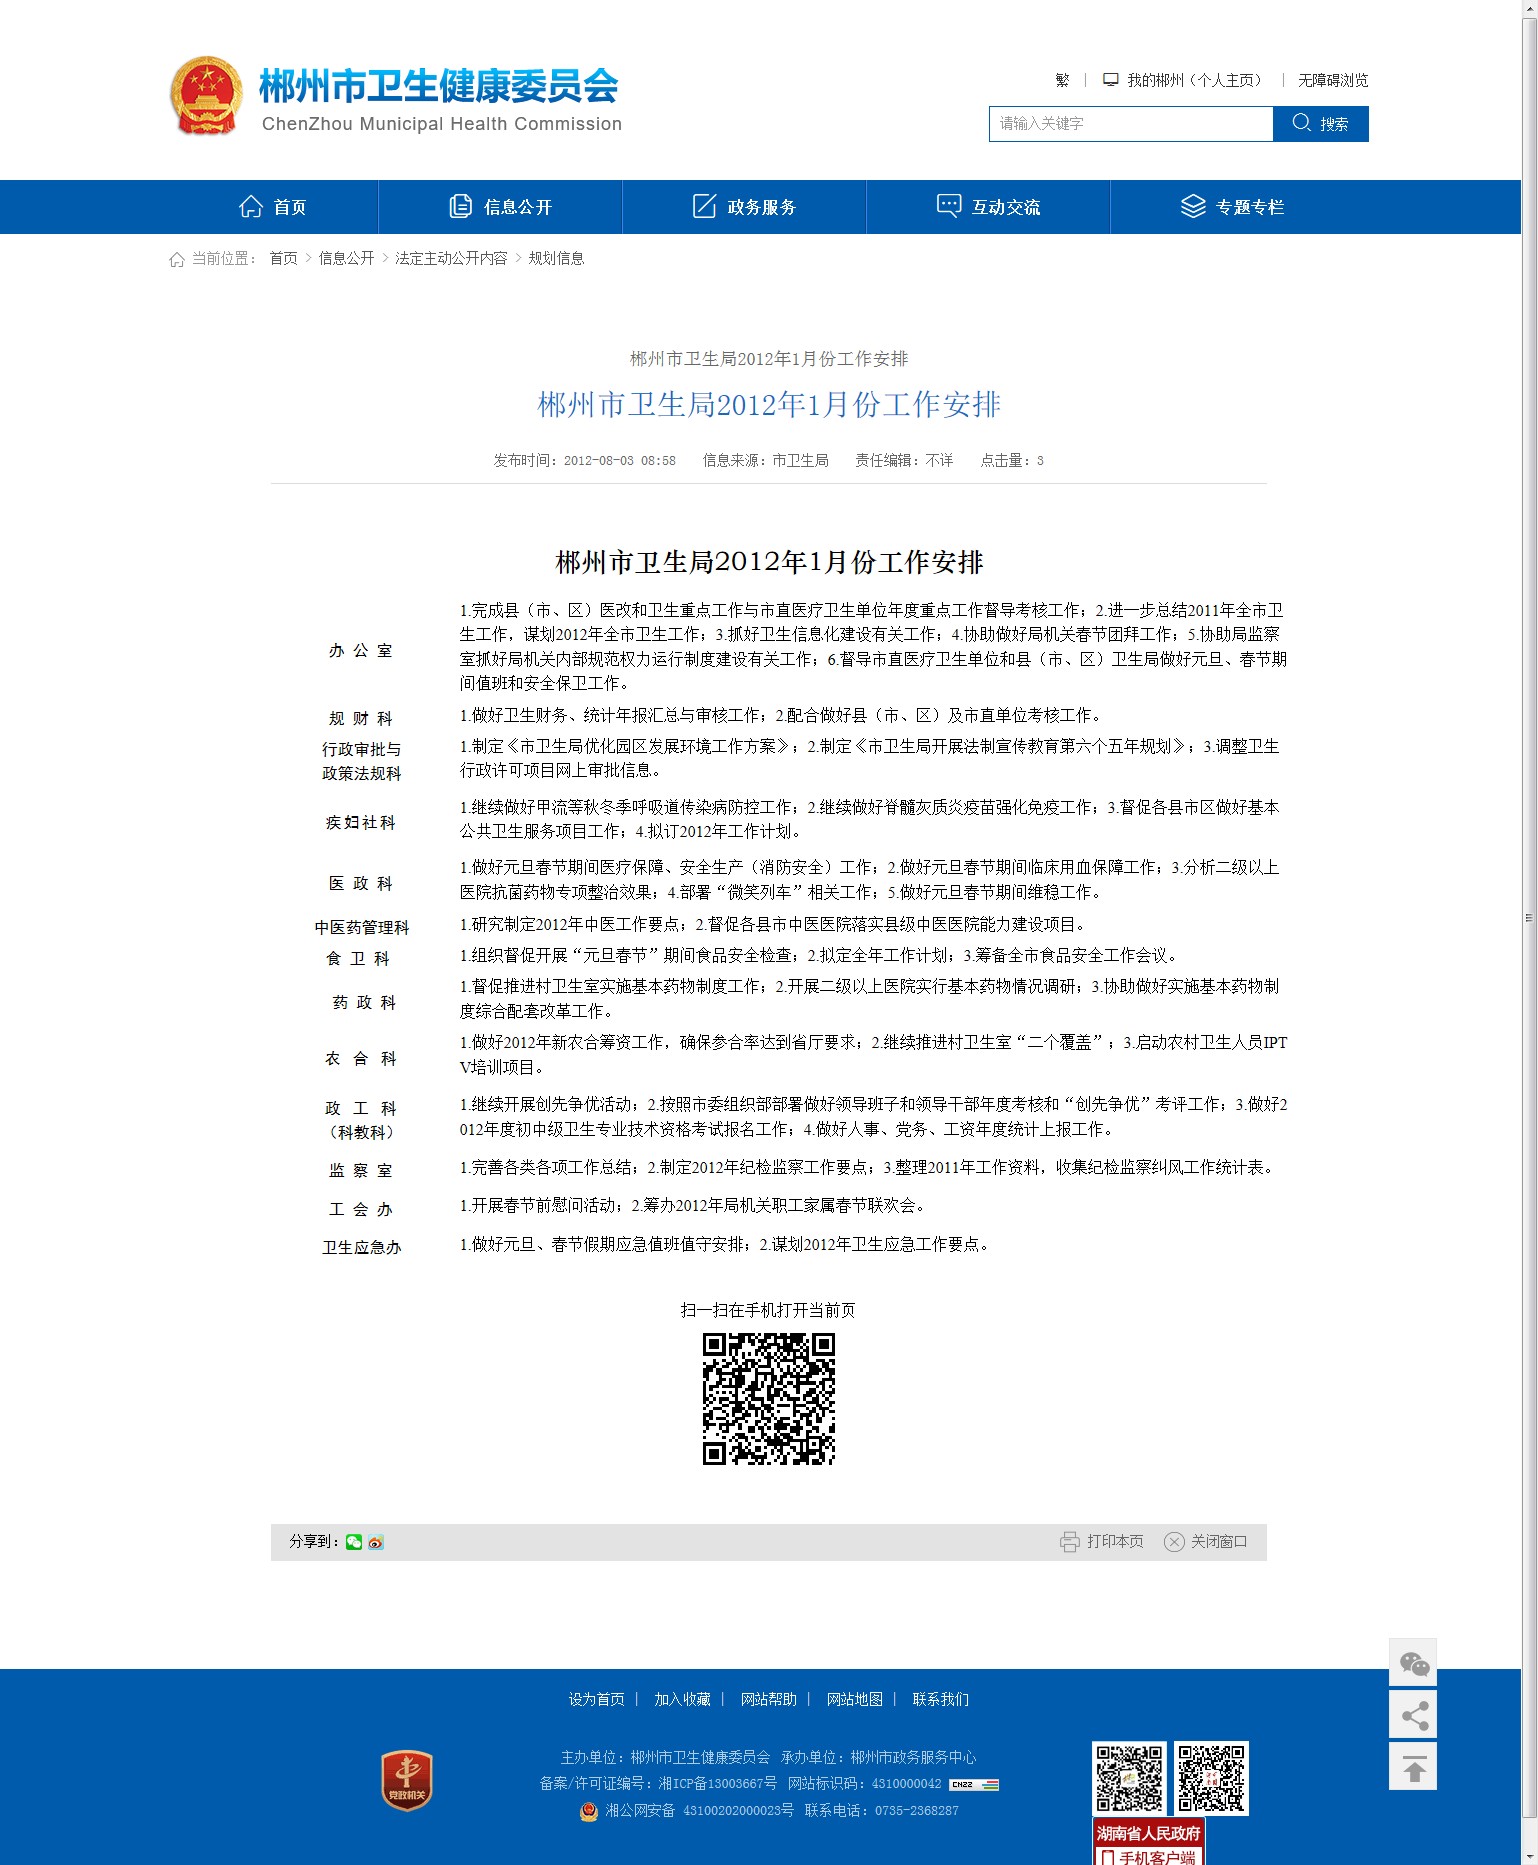Click the 规财科 row label
This screenshot has height=1865, width=1538.
[x=361, y=718]
